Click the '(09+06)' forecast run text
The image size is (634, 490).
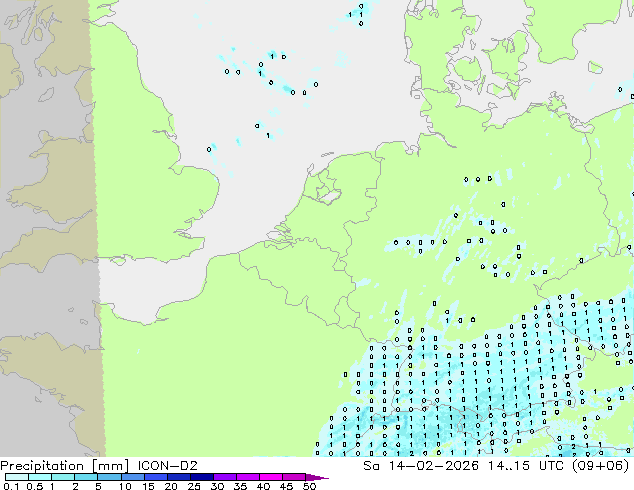[601, 466]
